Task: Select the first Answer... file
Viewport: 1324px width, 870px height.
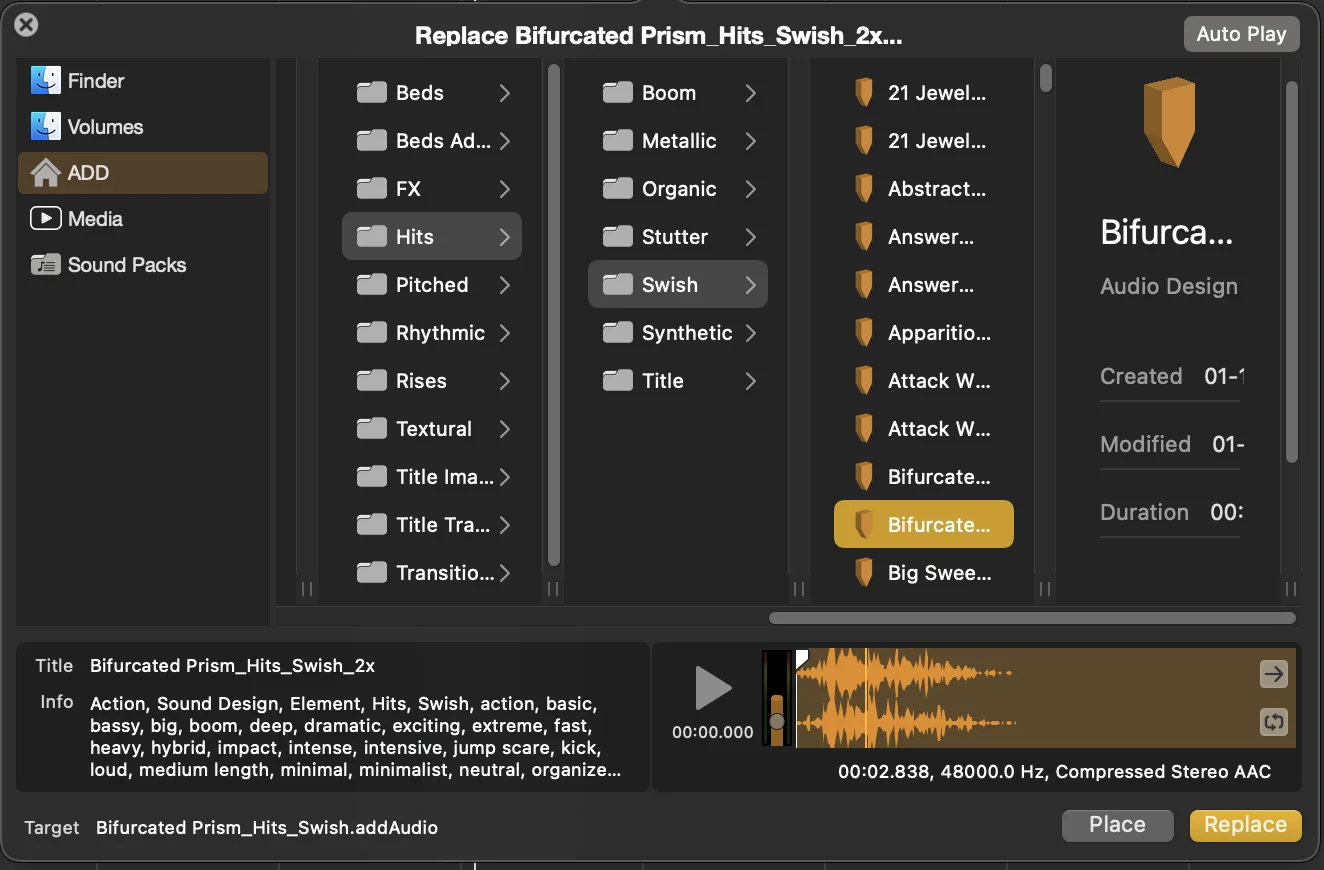Action: (x=924, y=237)
